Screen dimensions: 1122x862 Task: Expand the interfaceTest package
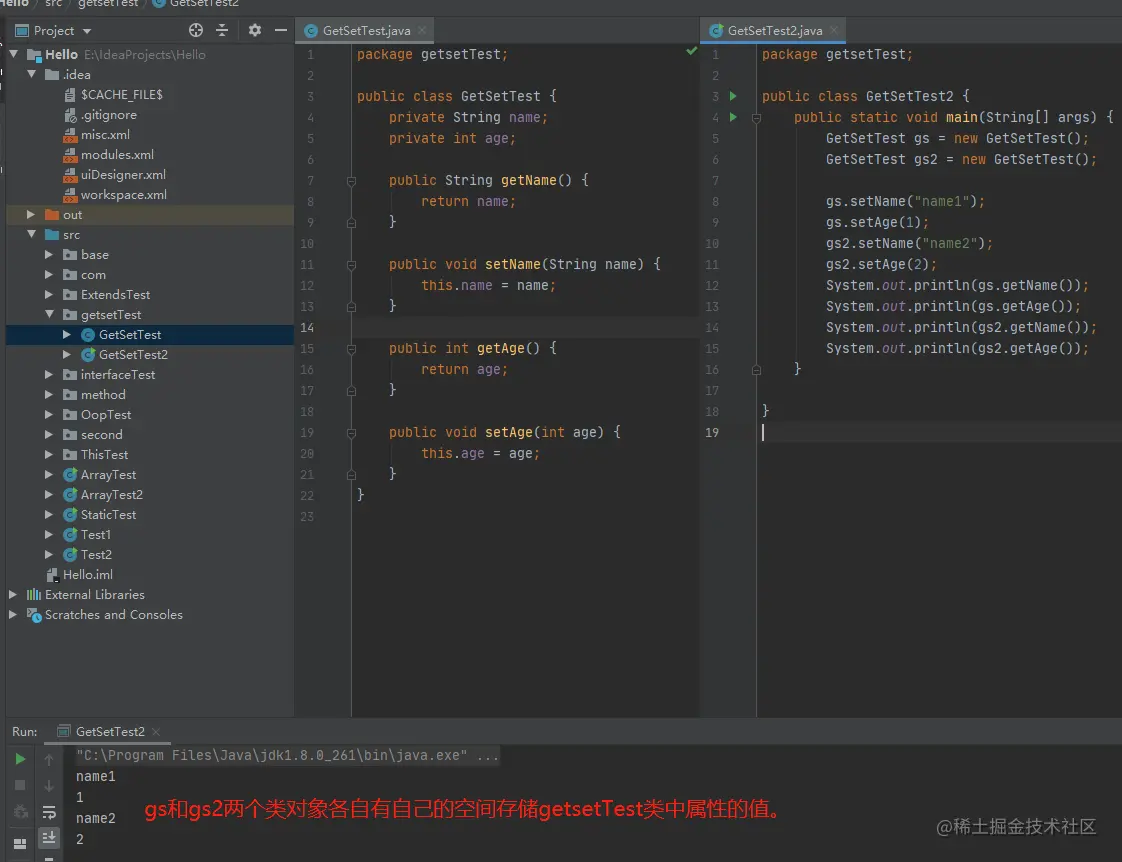49,374
